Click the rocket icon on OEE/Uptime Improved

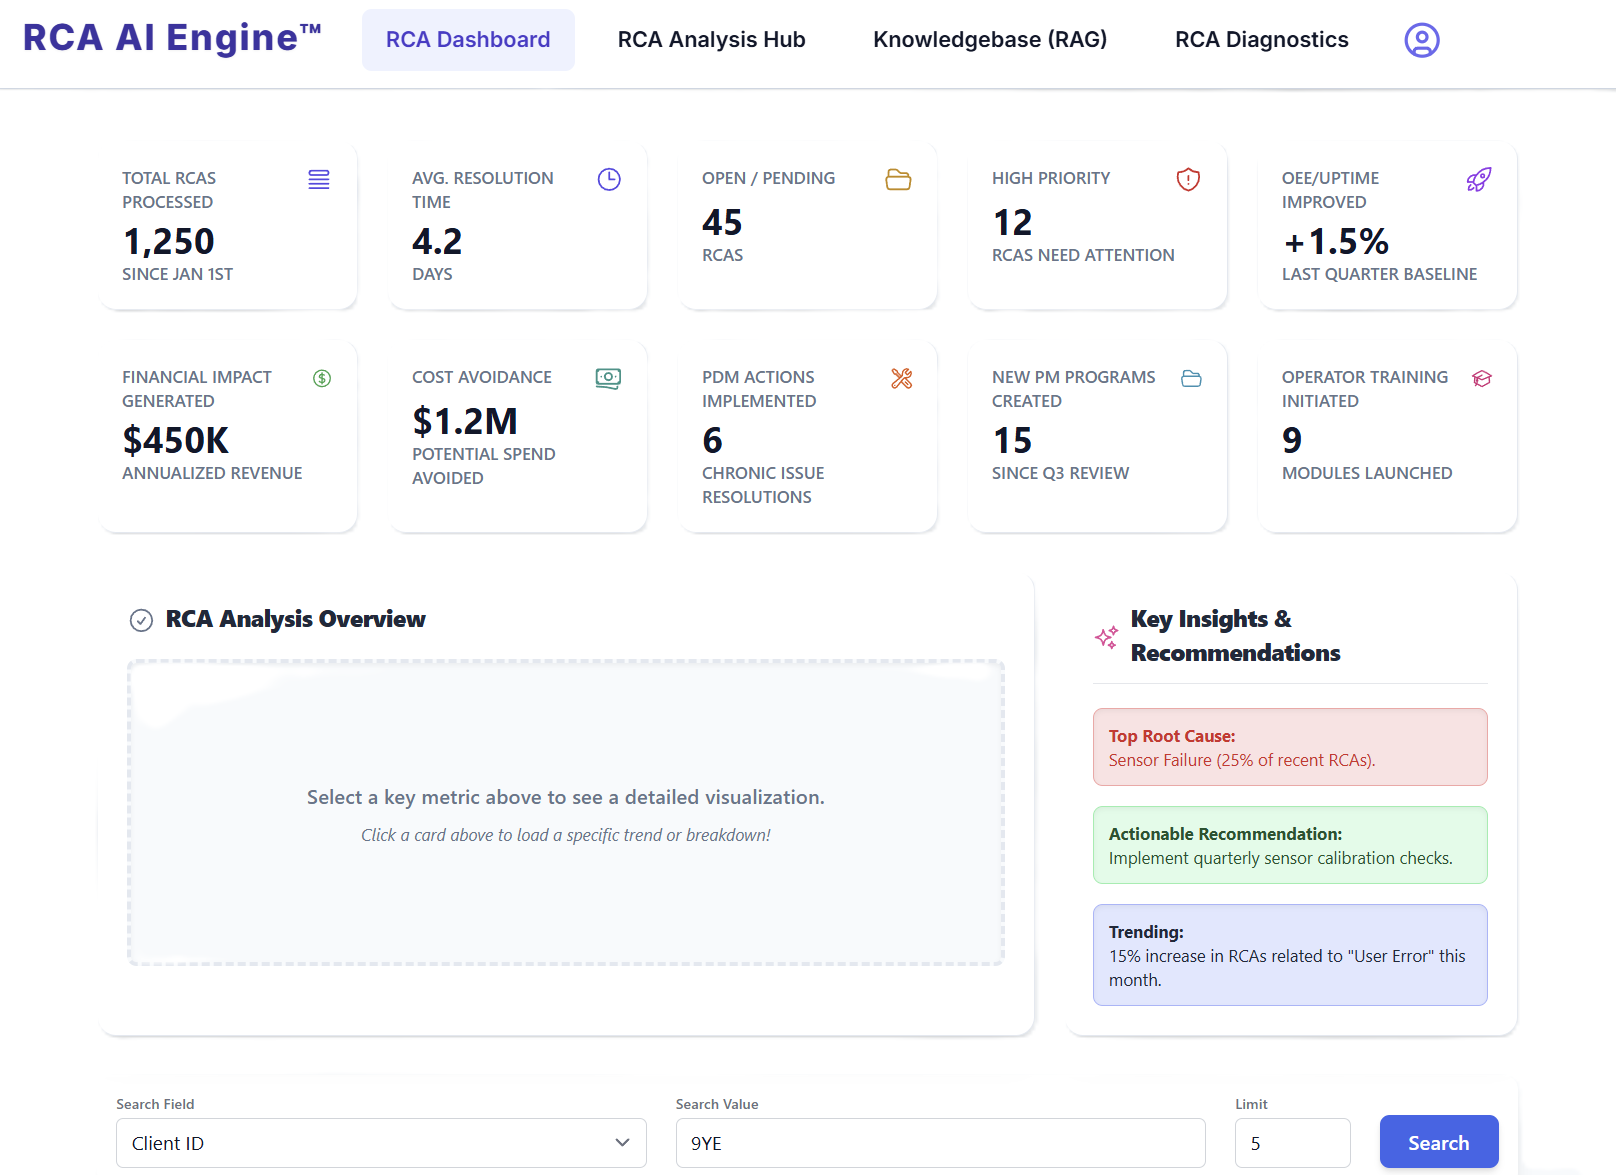pos(1479,180)
